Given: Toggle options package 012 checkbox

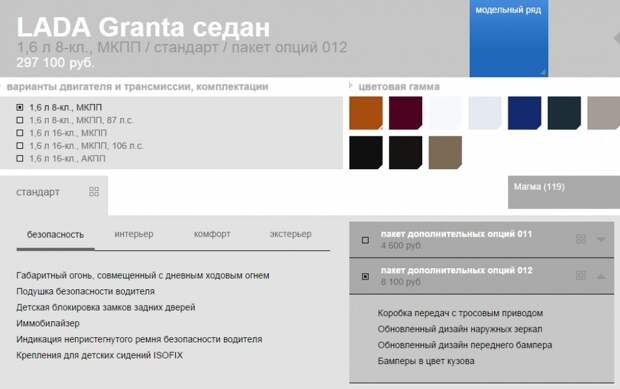Looking at the screenshot, I should click(365, 276).
